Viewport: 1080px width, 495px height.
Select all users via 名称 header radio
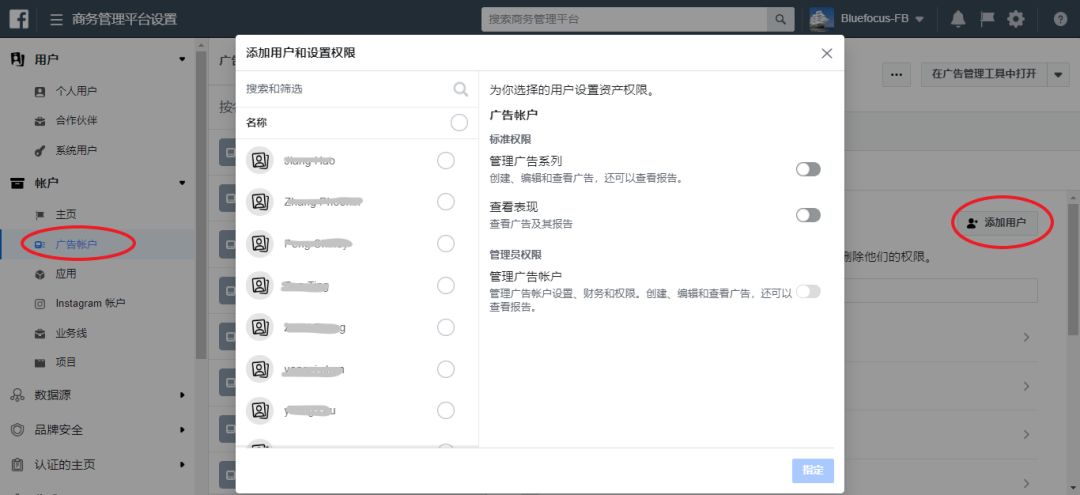point(459,123)
